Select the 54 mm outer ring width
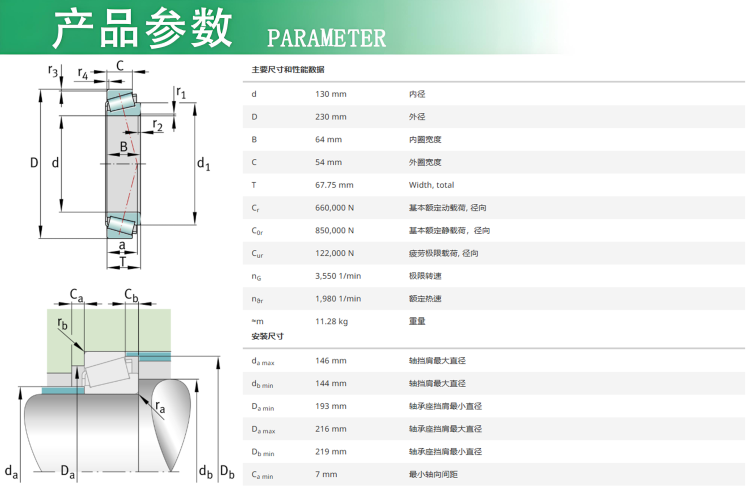This screenshot has height=489, width=750. (x=328, y=162)
